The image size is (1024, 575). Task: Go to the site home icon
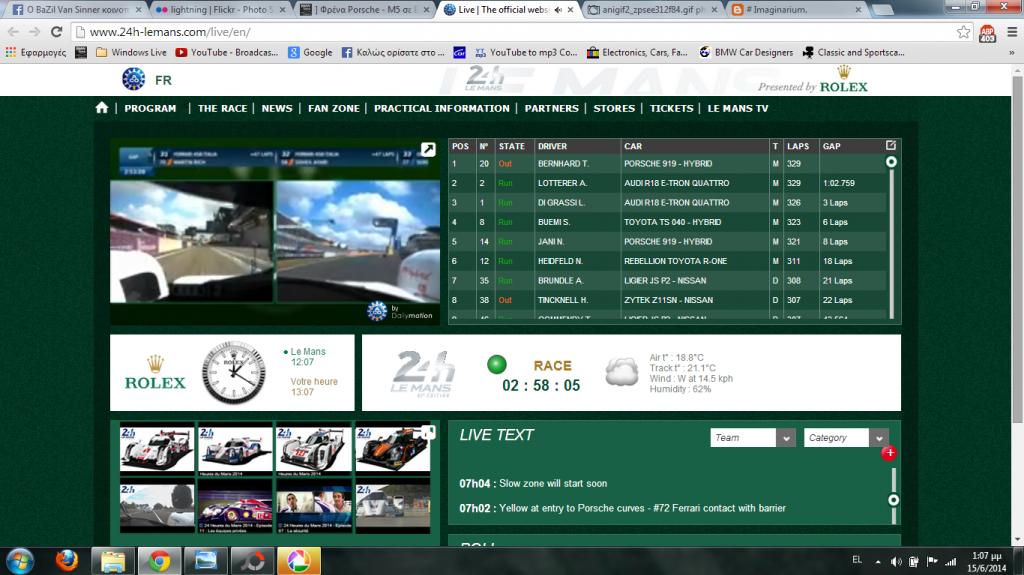102,108
